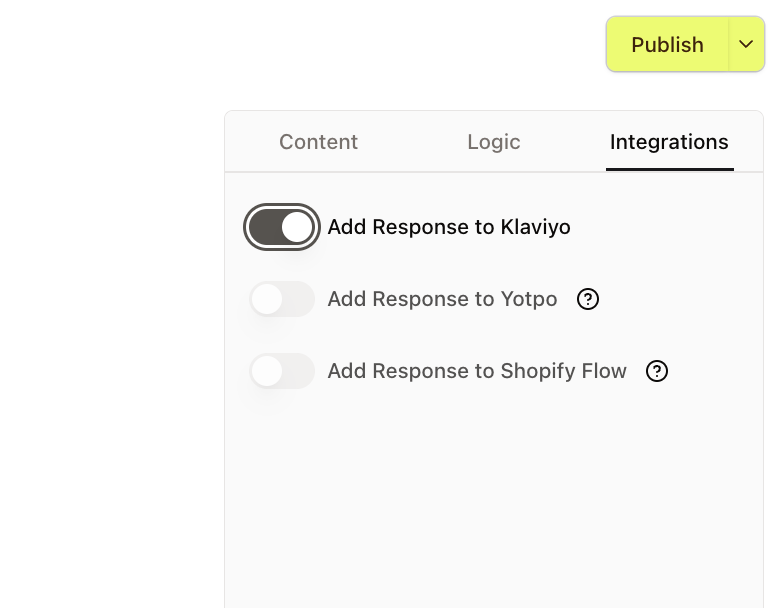Click the knob of the Yotpo switch
Viewport: 780px width, 608px height.
(267, 299)
